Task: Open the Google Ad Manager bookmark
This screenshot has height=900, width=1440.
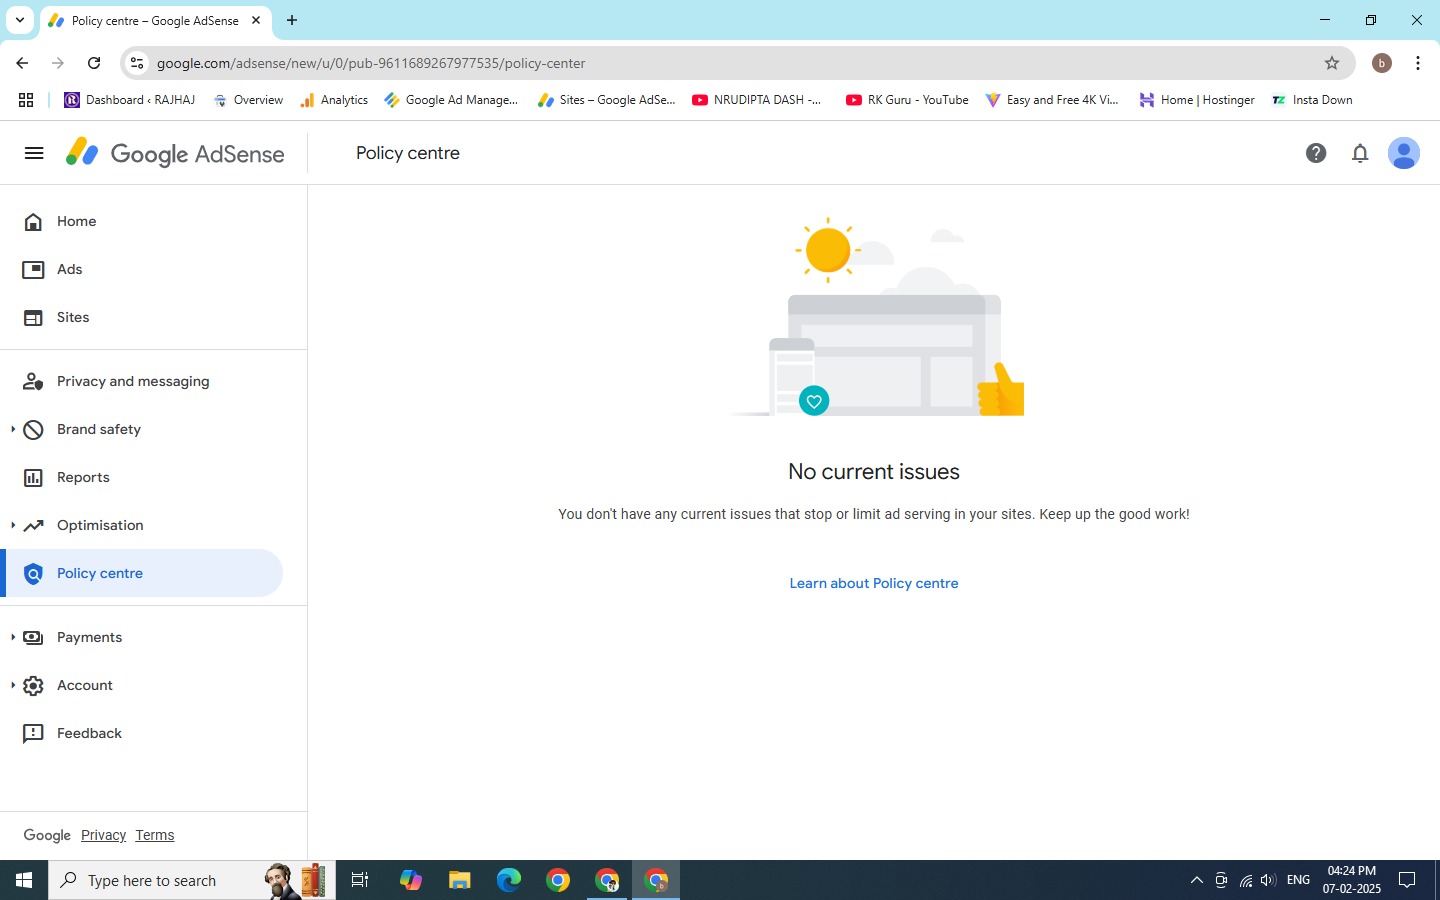Action: (x=451, y=100)
